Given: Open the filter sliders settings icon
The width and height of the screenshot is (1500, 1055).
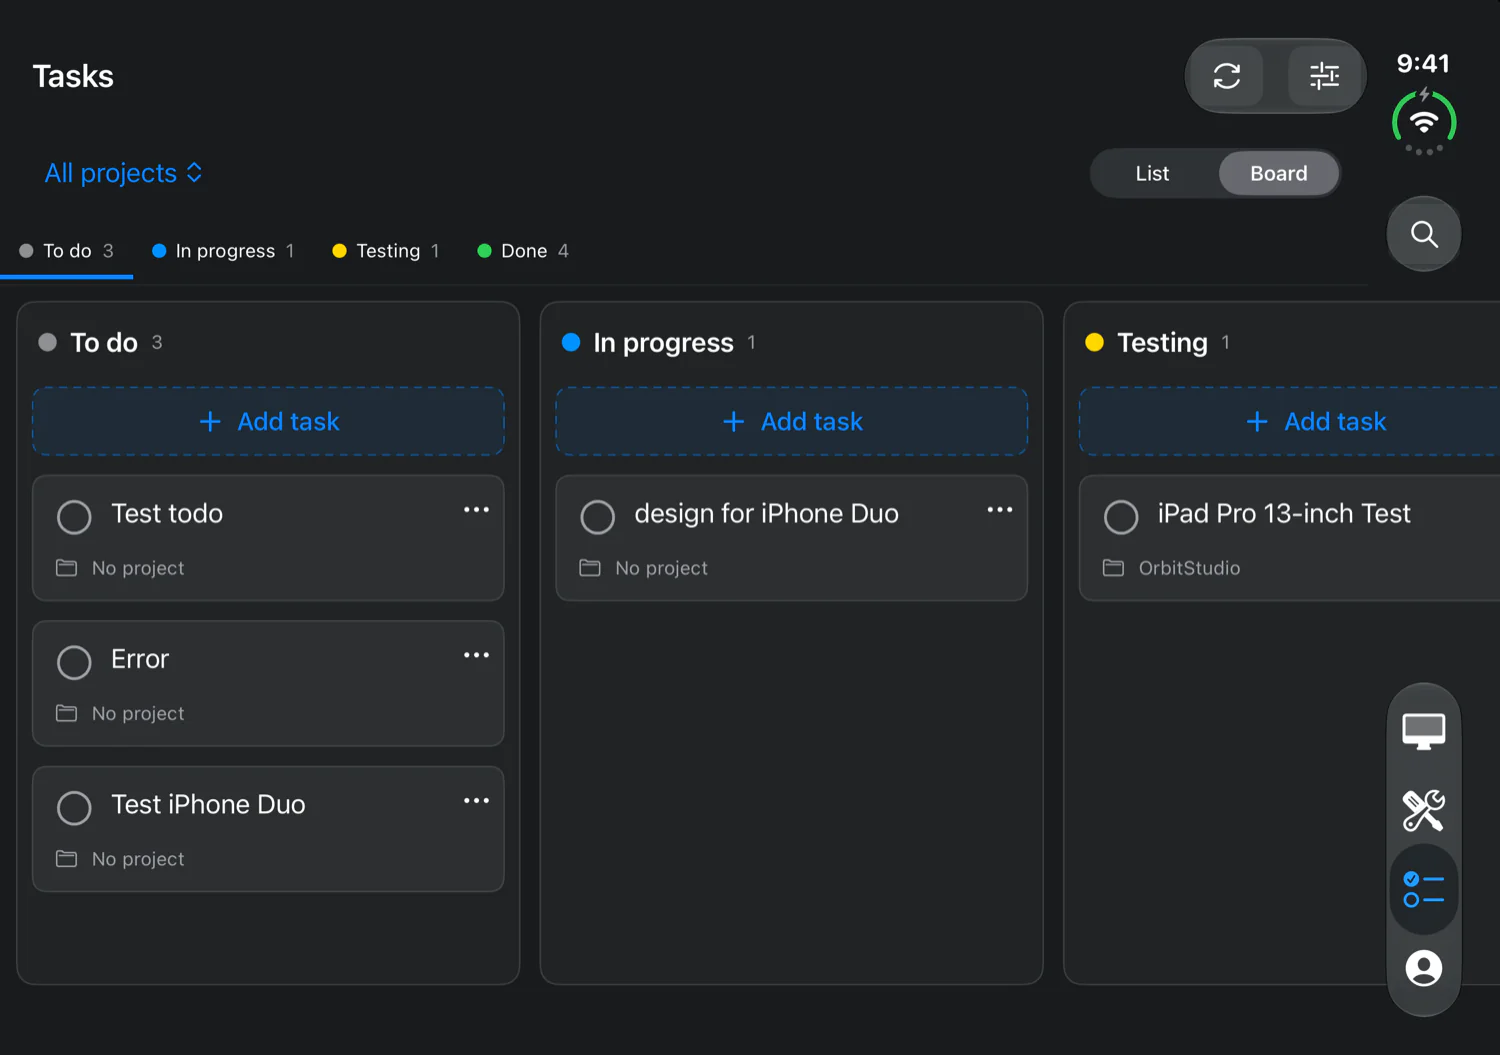Looking at the screenshot, I should (x=1324, y=76).
